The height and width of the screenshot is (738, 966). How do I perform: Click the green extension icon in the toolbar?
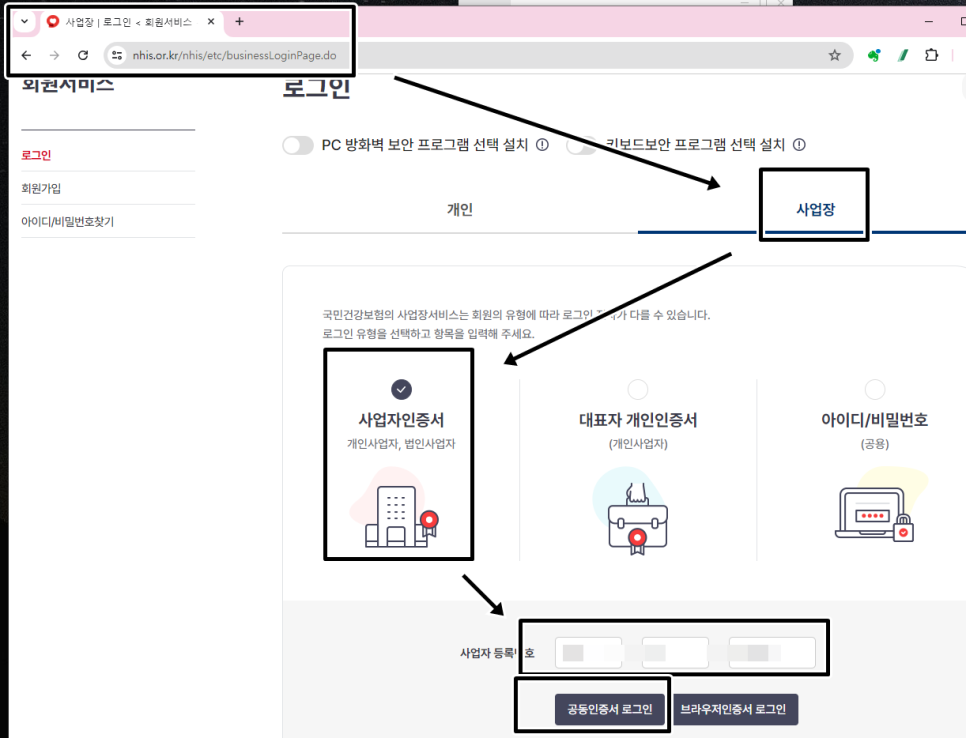[871, 55]
